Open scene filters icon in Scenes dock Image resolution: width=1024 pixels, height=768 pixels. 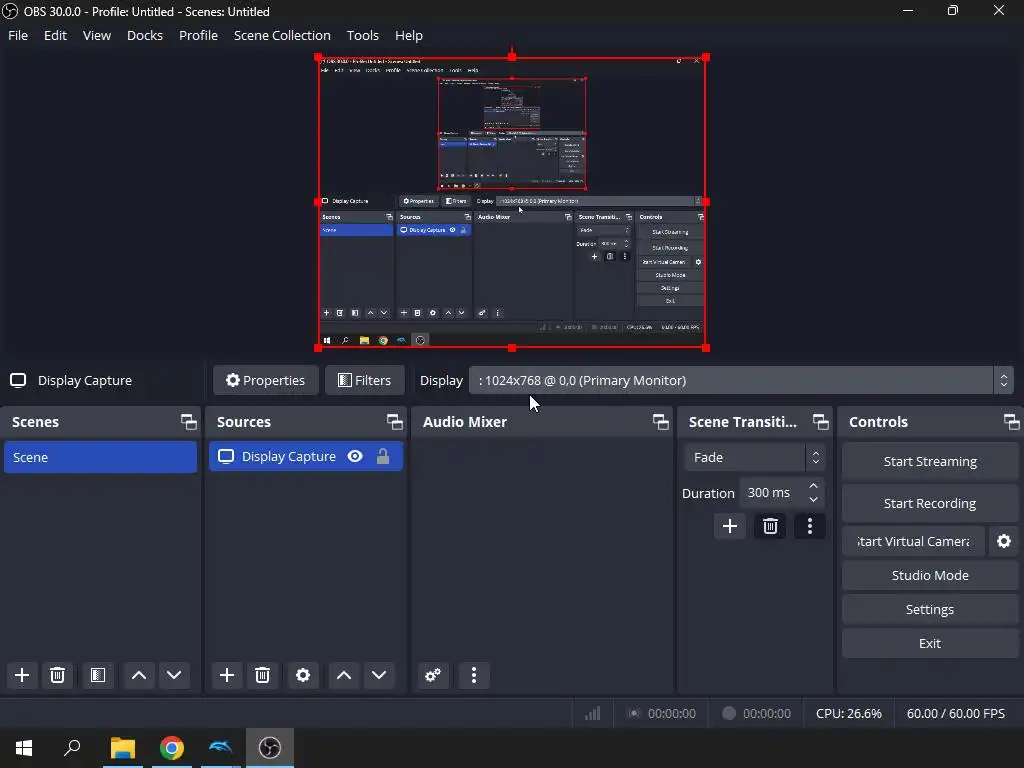point(98,675)
